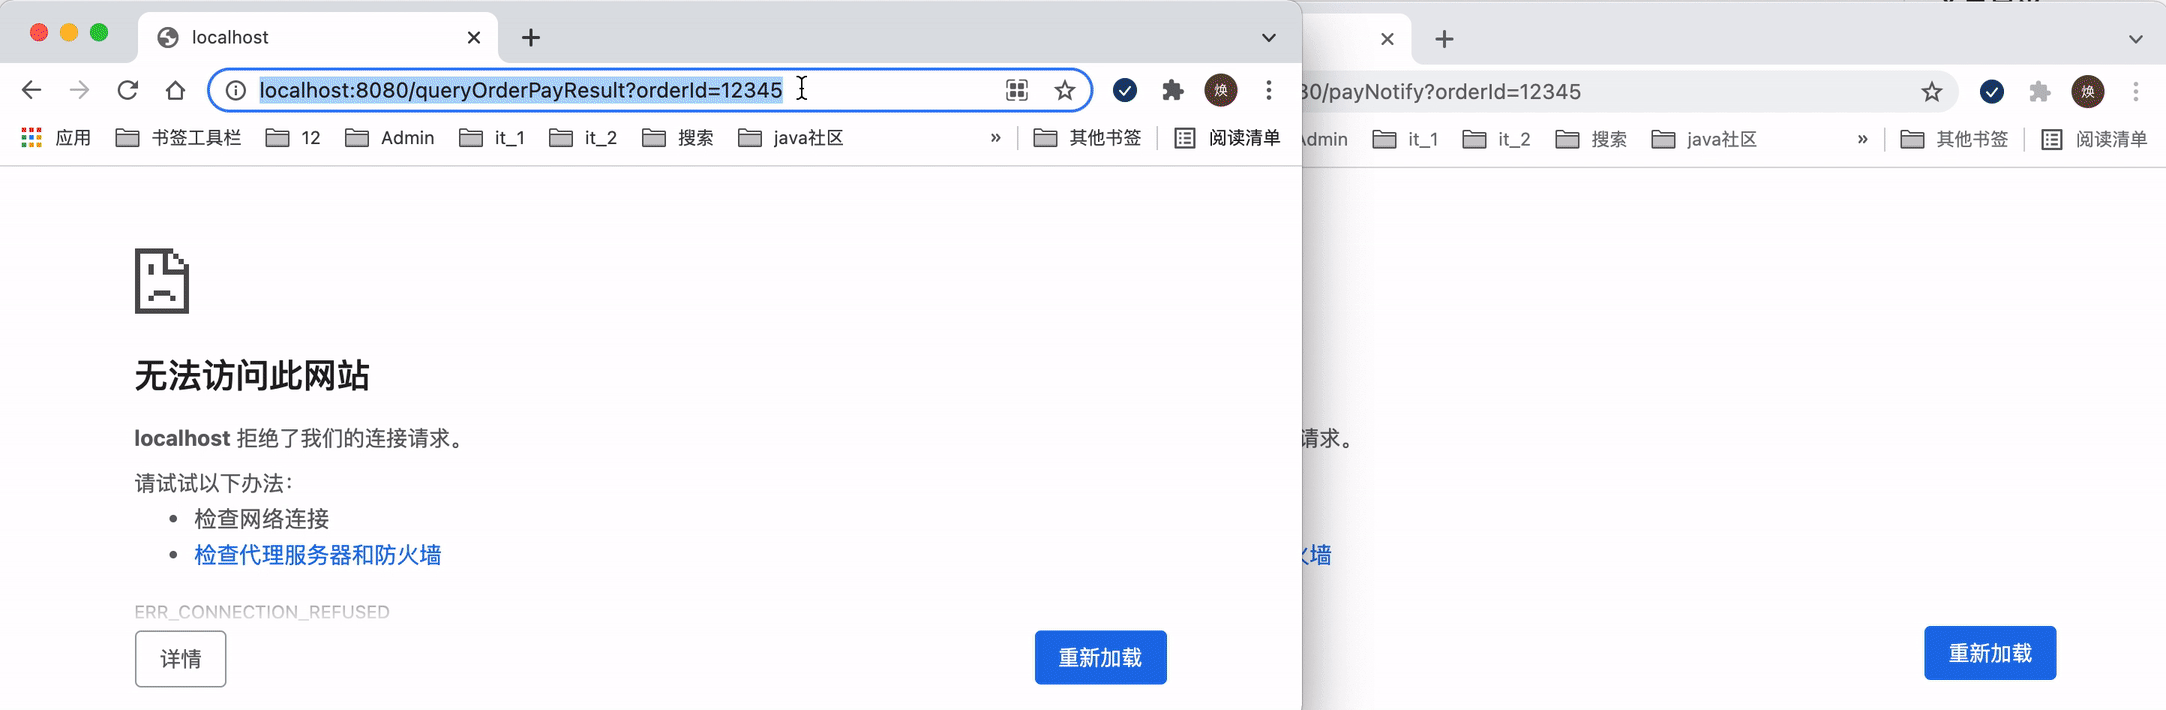Open Chrome menu in back window
Screen dimensions: 2166x710
2136,92
